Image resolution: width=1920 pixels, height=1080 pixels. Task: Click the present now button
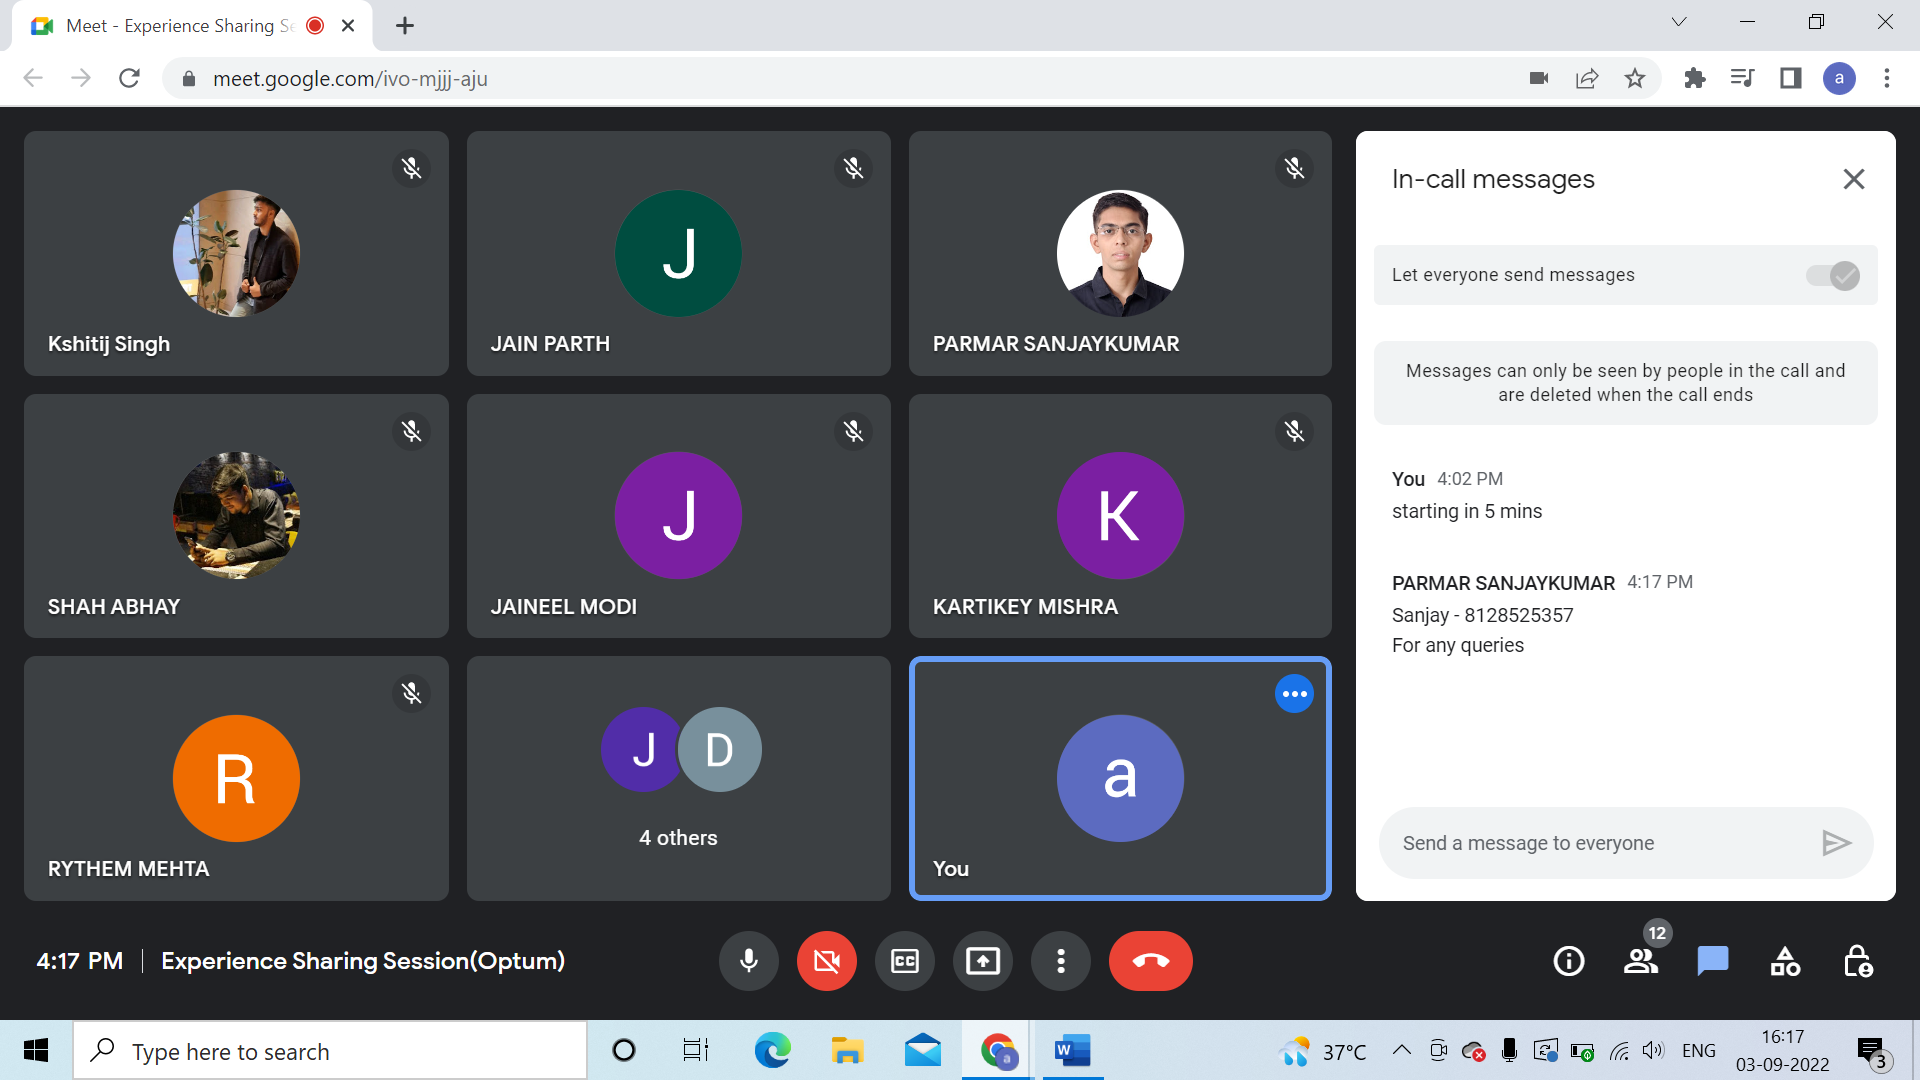982,961
